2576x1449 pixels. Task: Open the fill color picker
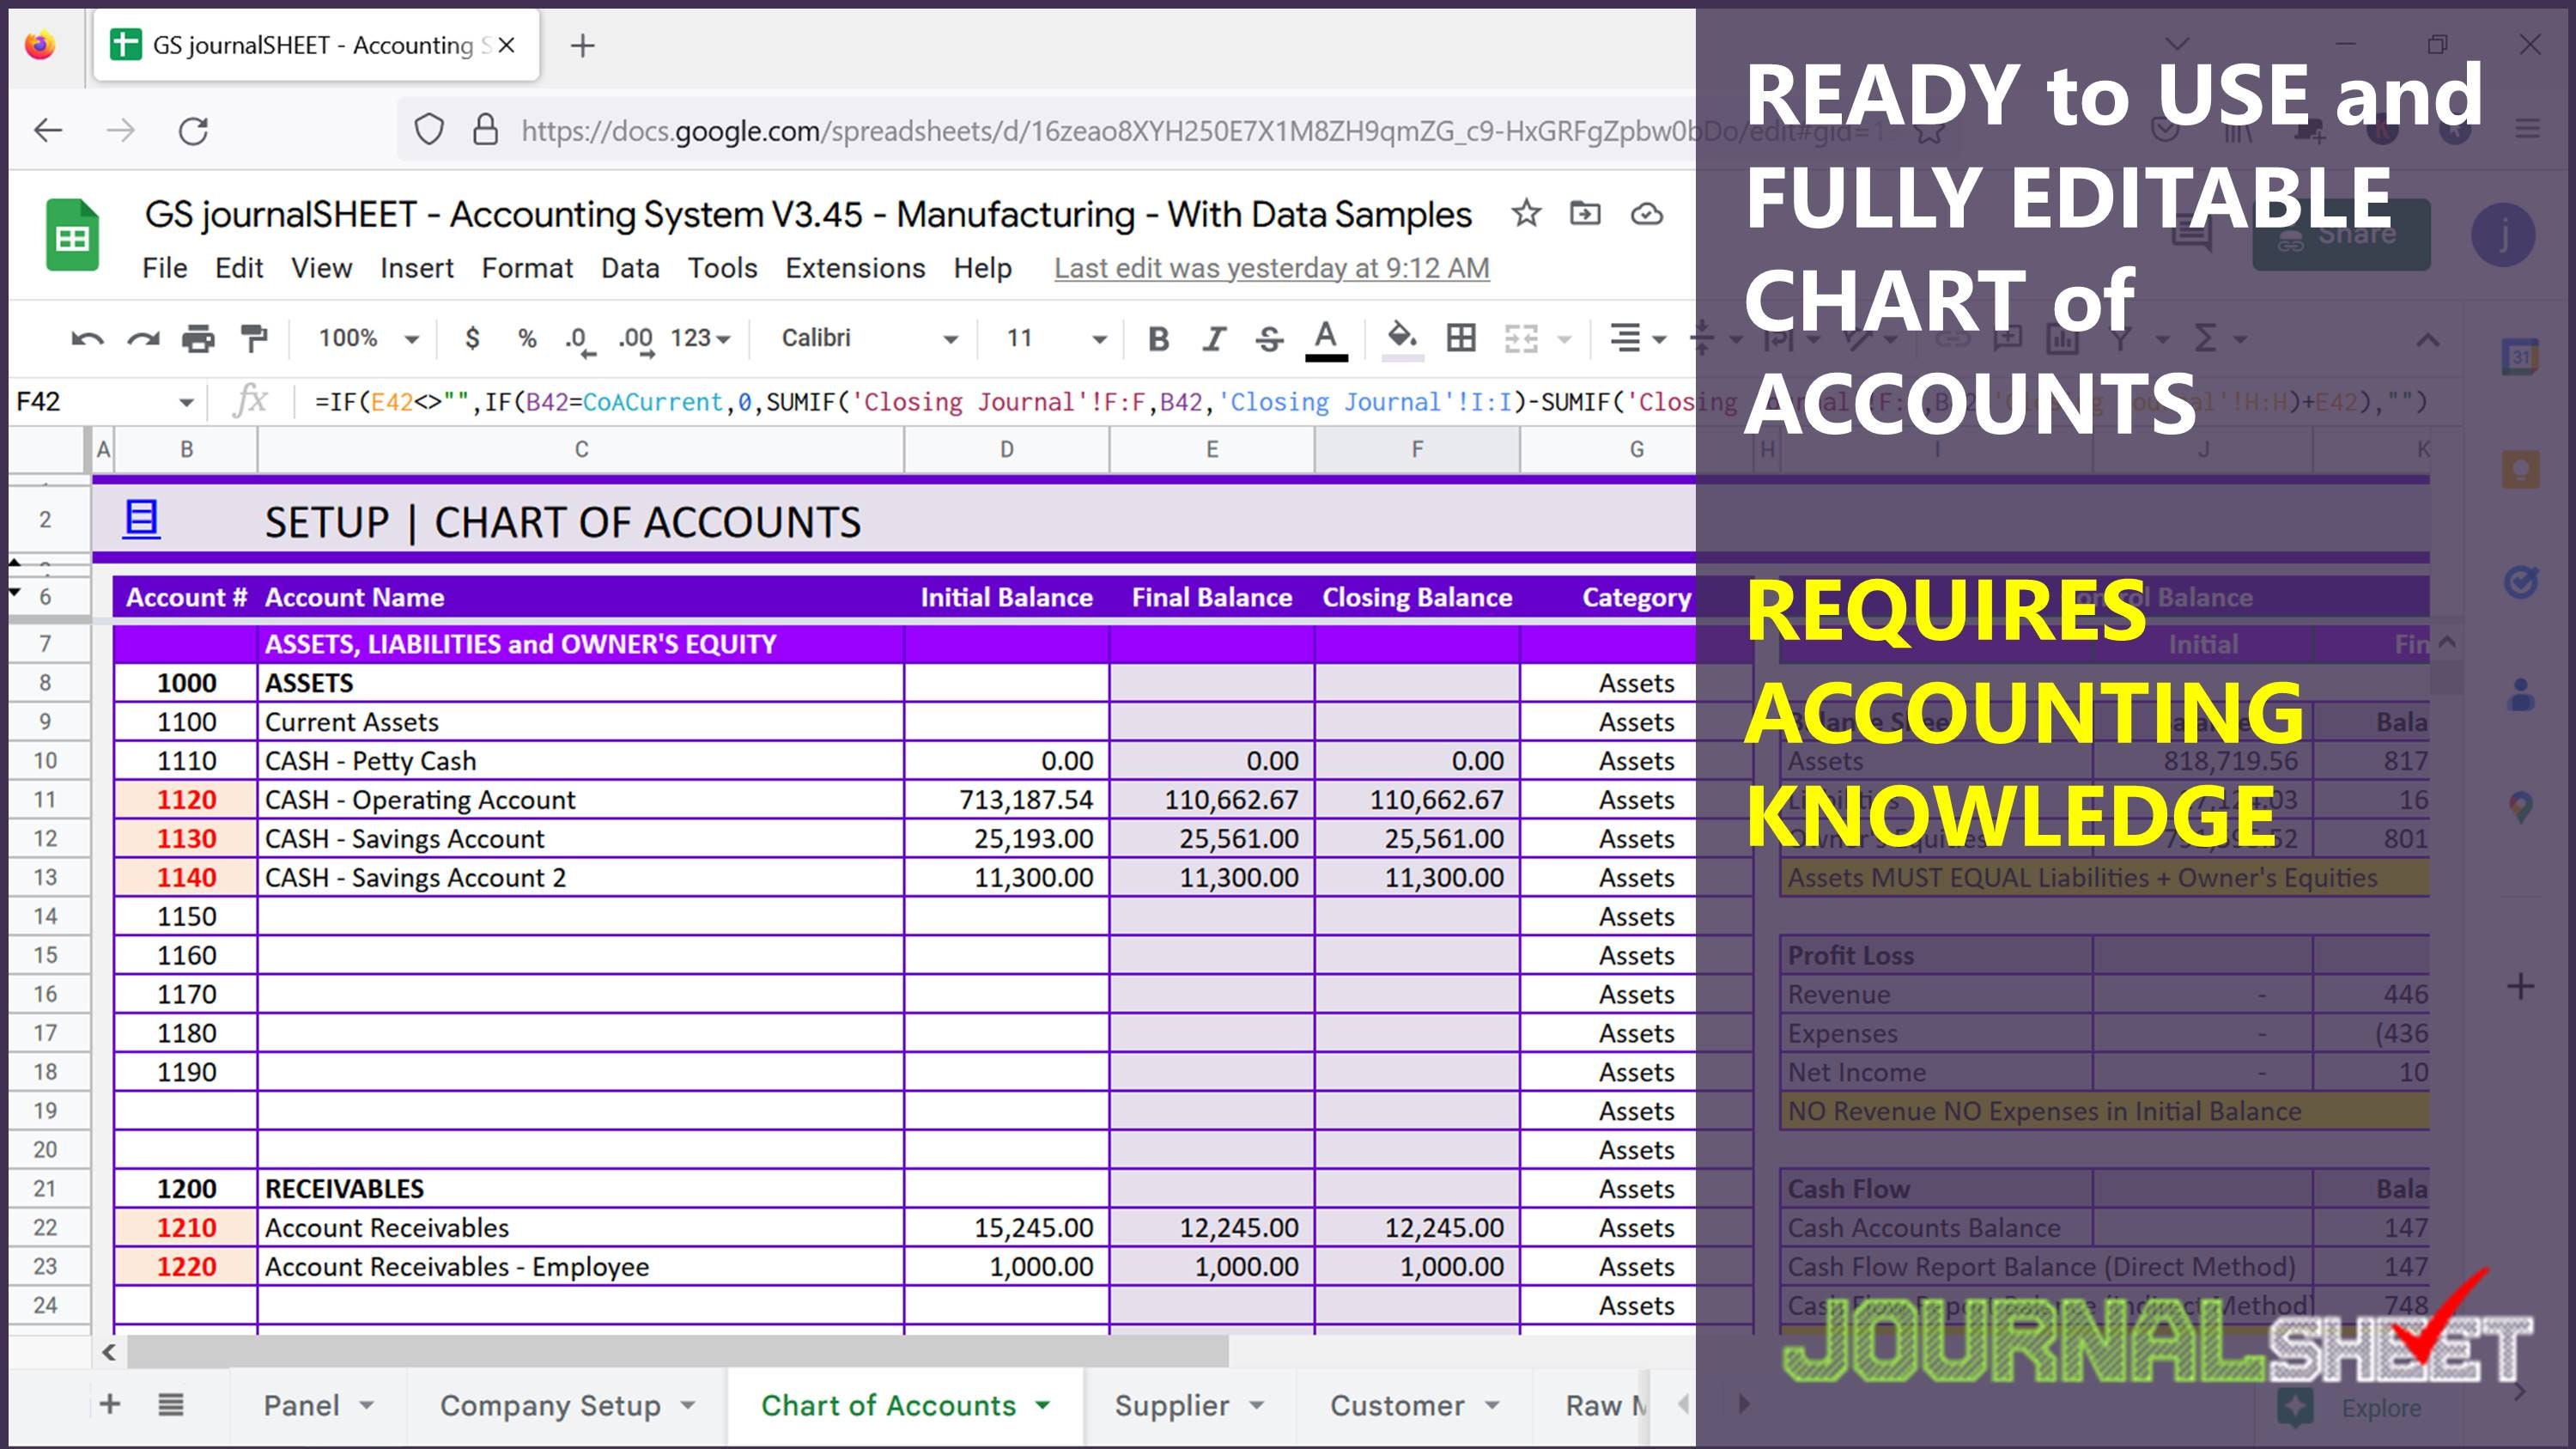[1402, 339]
